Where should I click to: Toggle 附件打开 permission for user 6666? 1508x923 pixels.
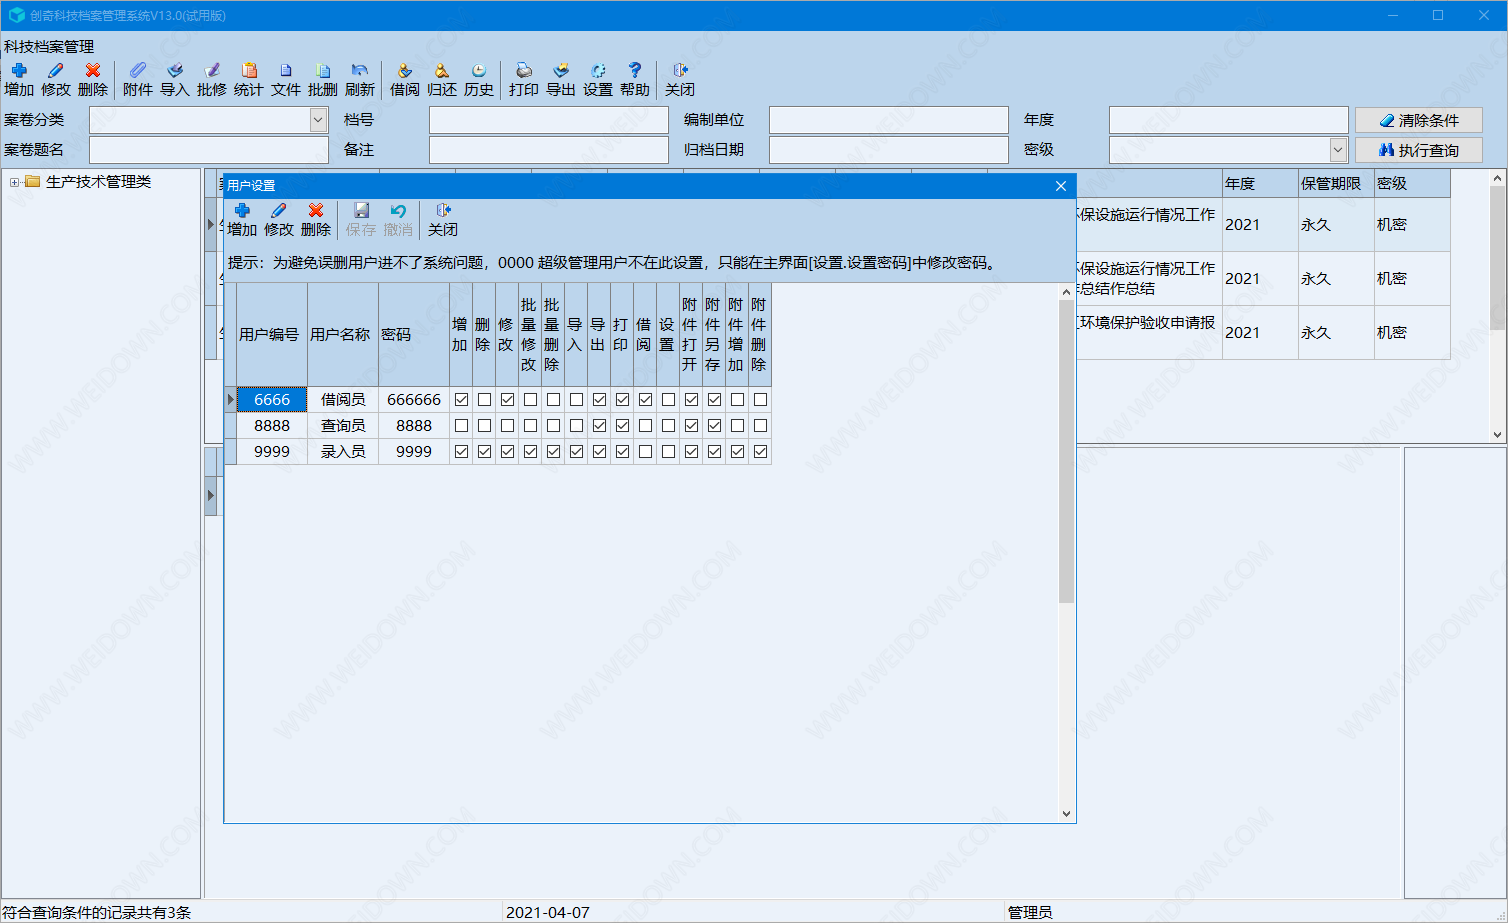pos(691,399)
